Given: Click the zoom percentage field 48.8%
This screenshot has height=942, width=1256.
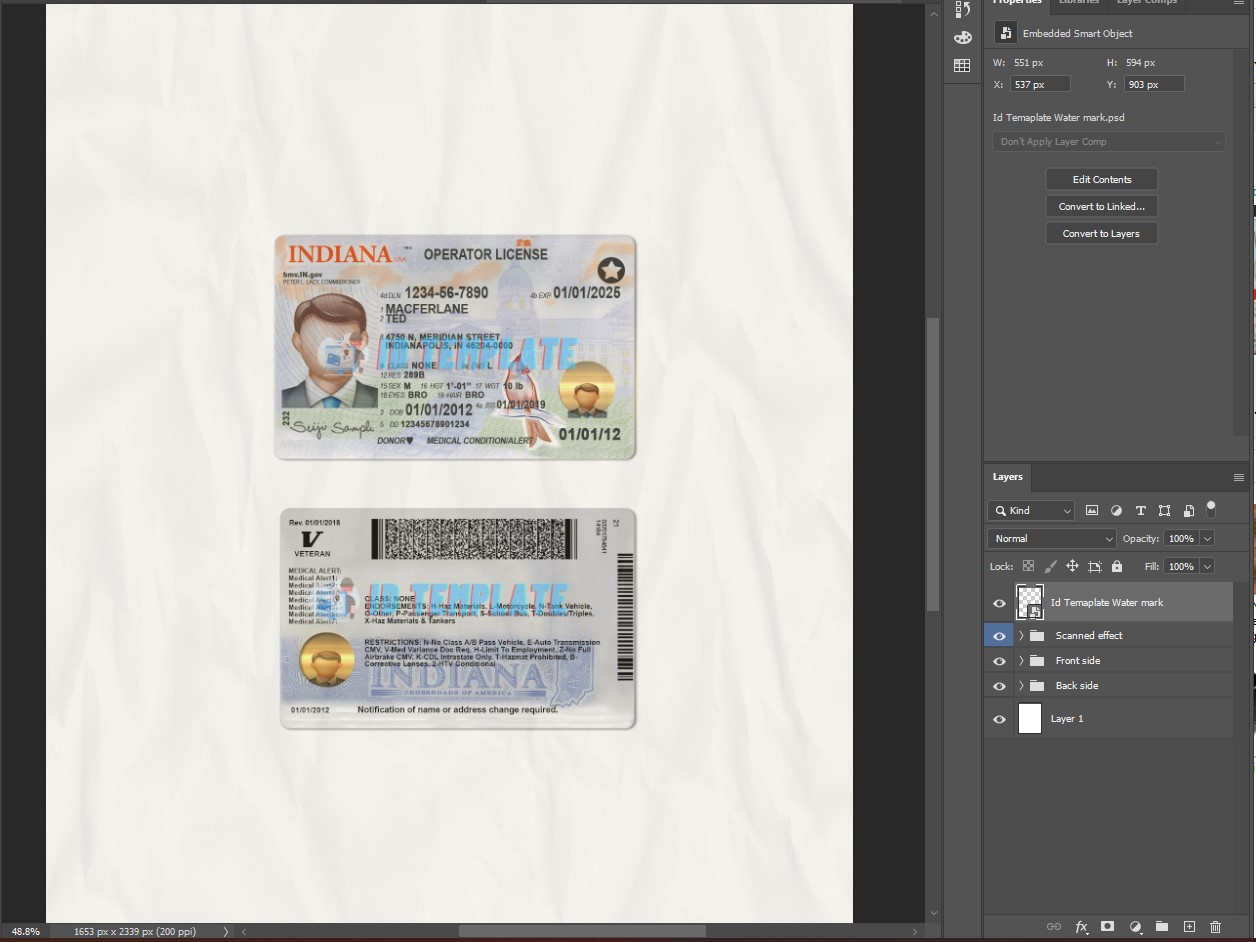Looking at the screenshot, I should tap(26, 931).
